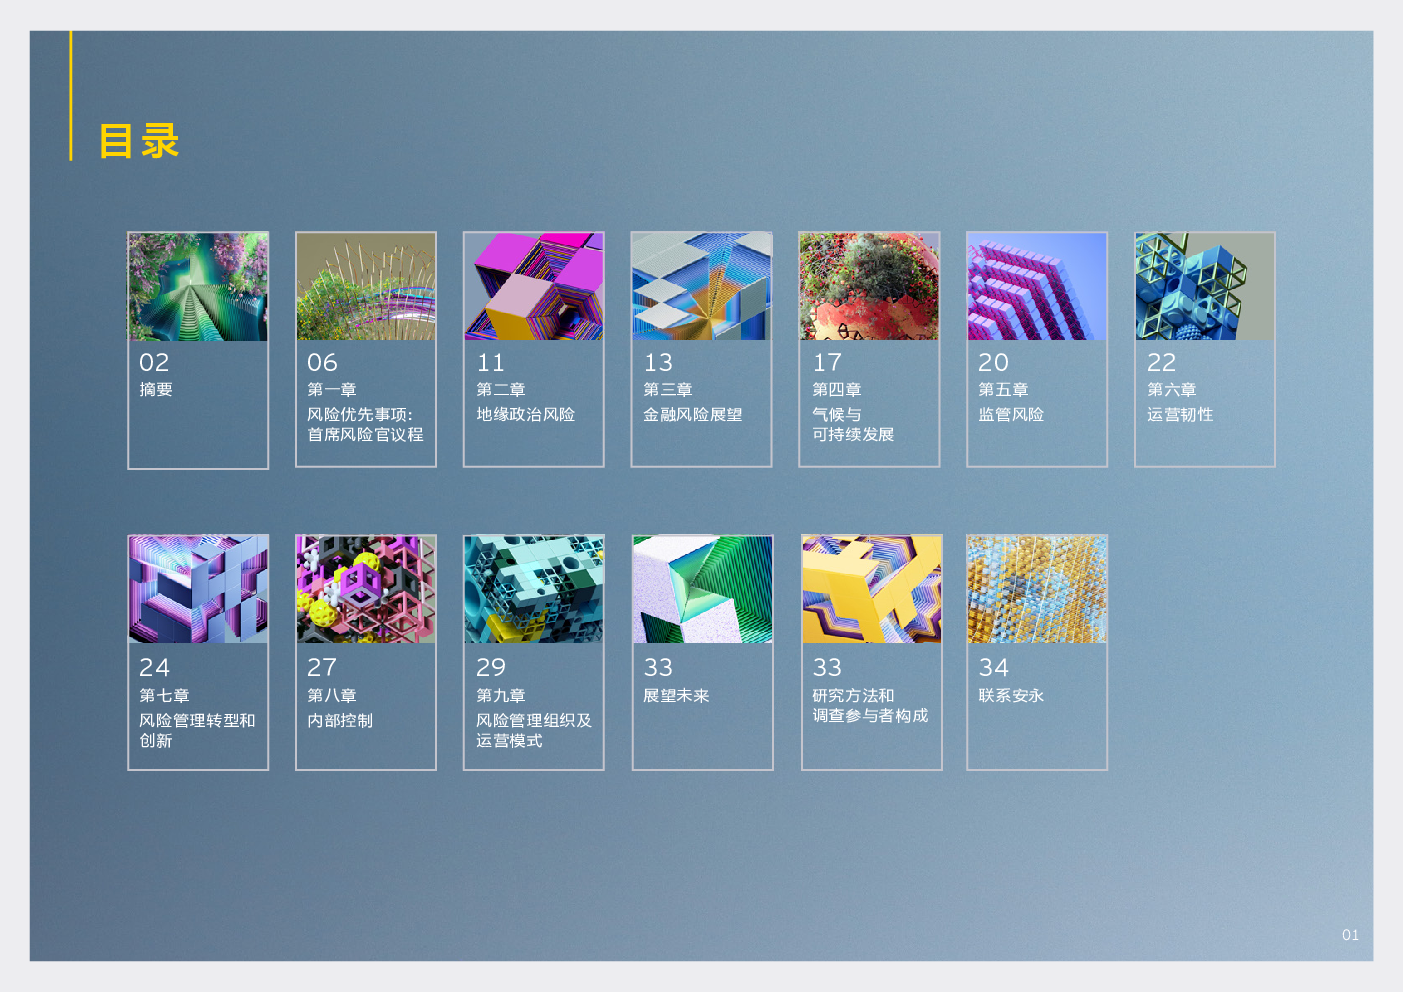Go to 研究方法和调查参与者构成 text link

click(870, 706)
